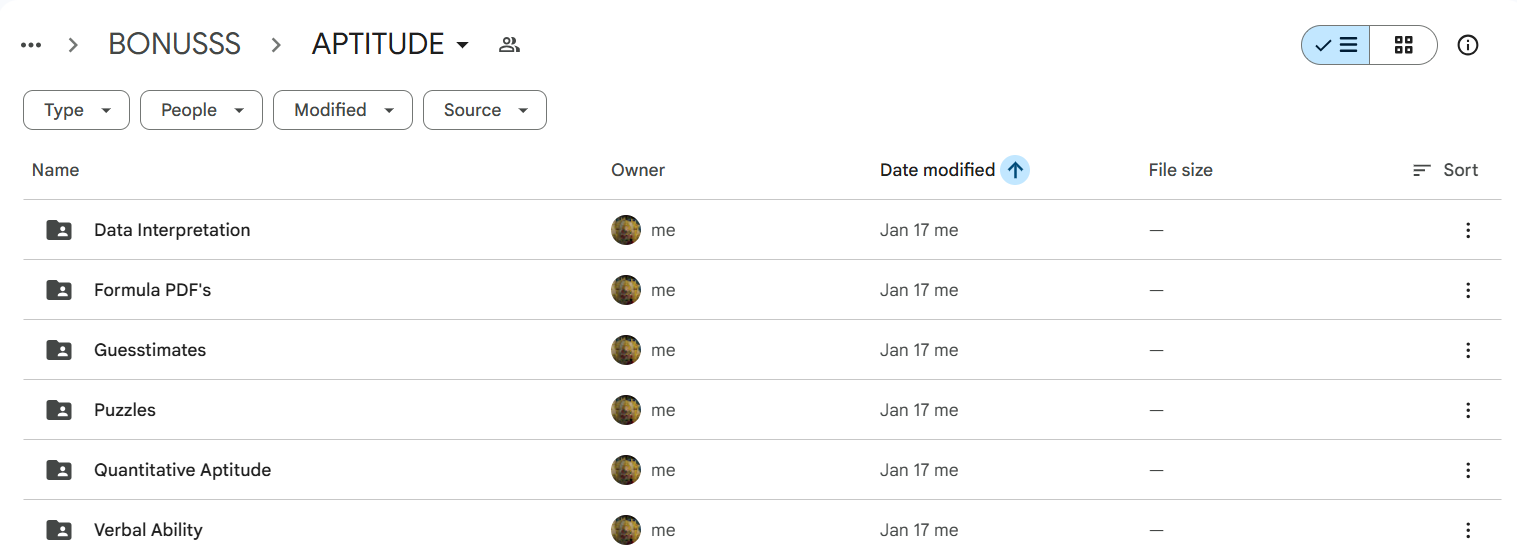Click the Puzzles shared folder icon

(x=59, y=410)
